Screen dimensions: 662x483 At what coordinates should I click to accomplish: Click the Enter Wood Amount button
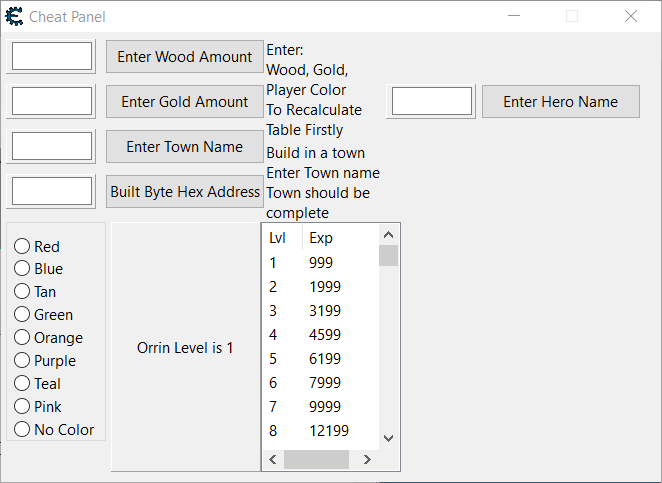(x=184, y=57)
